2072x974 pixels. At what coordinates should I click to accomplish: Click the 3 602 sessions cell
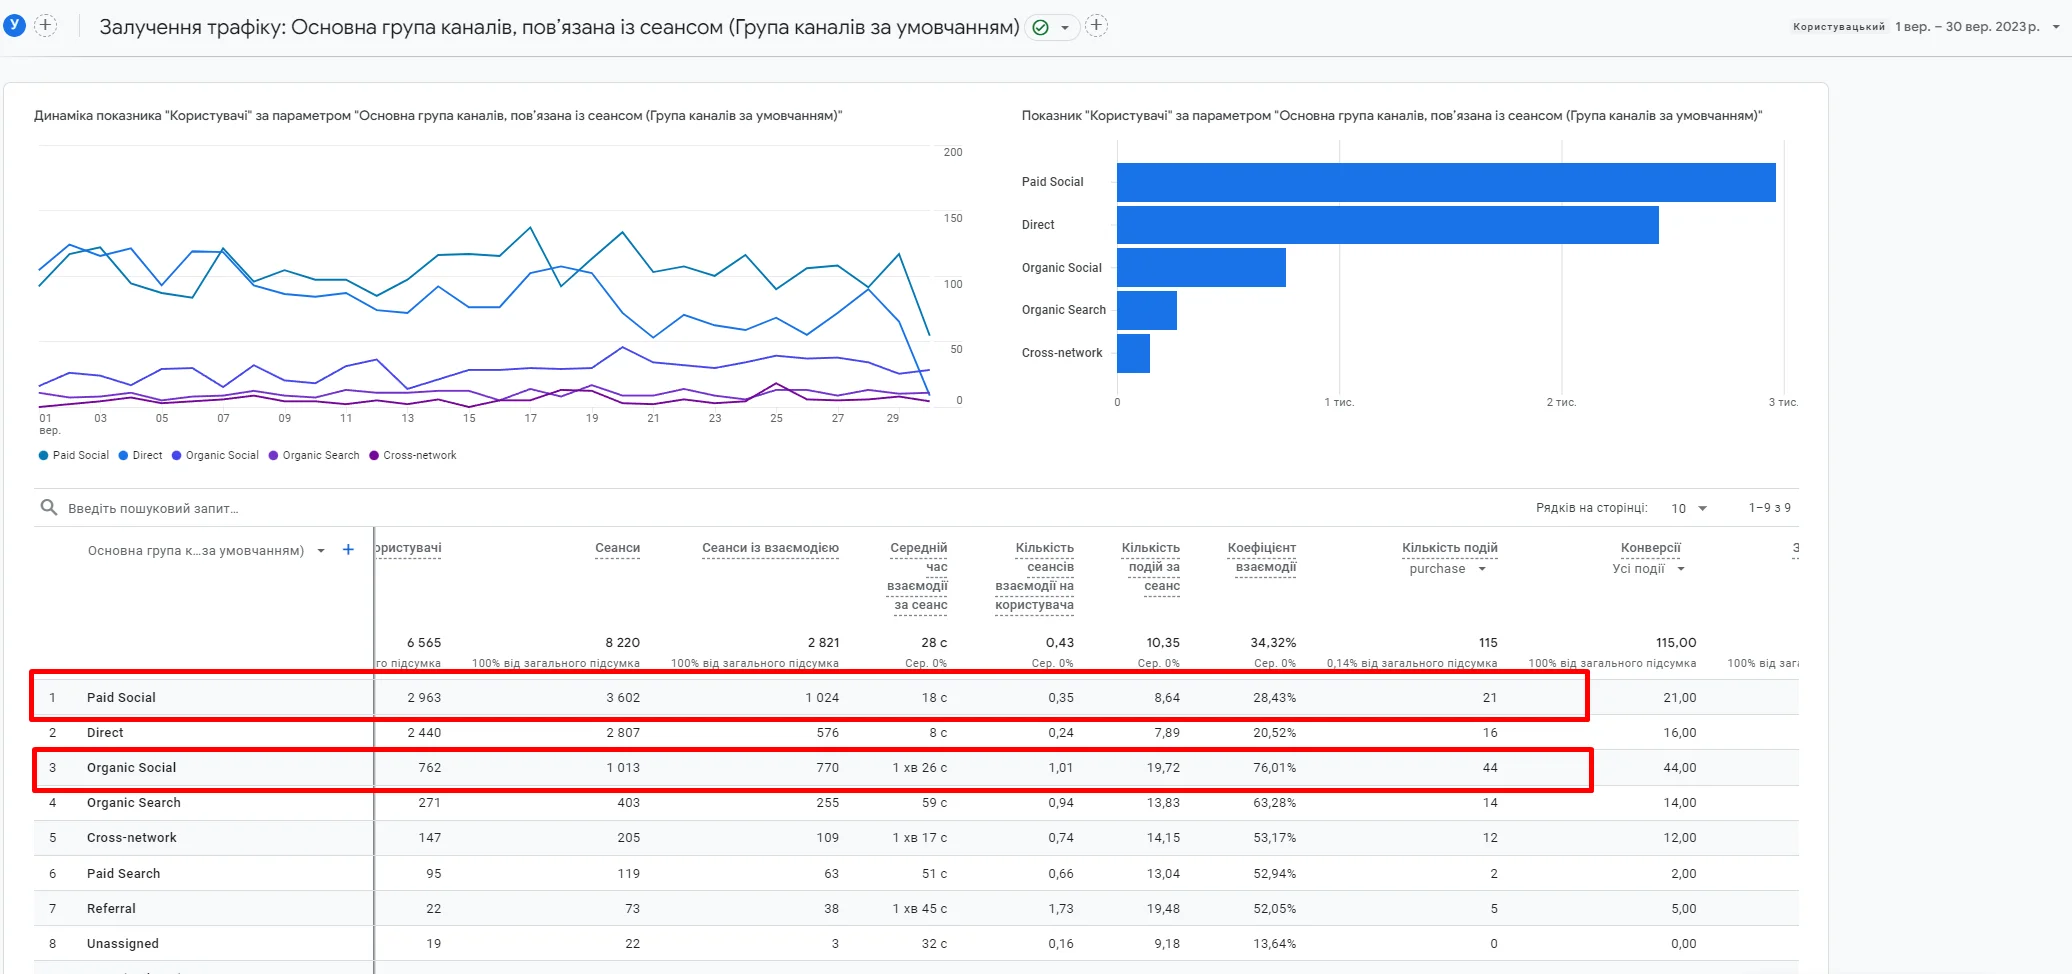pos(623,698)
